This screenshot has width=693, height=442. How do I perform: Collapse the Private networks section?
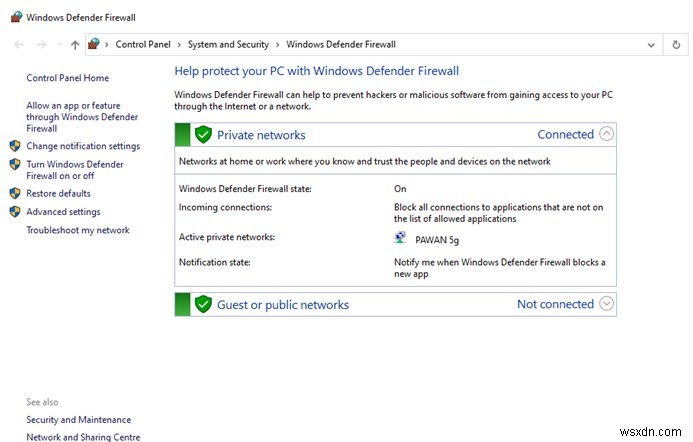click(x=607, y=134)
